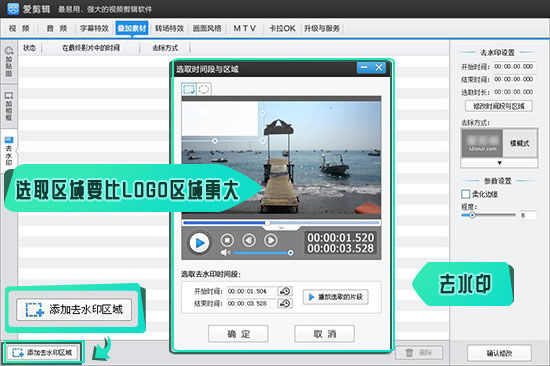Screen dimensions: 550x366
Task: Enable the 柔化边缘 checkbox
Action: (x=465, y=194)
